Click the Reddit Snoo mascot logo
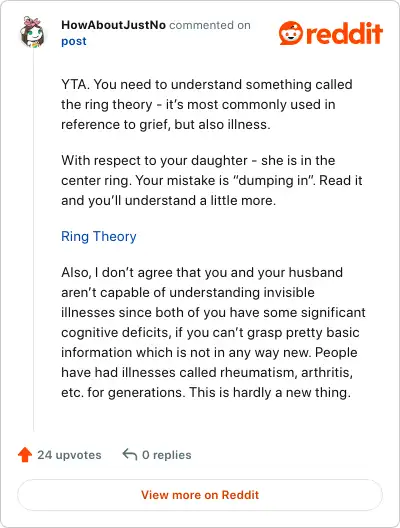The width and height of the screenshot is (400, 528). tap(291, 33)
